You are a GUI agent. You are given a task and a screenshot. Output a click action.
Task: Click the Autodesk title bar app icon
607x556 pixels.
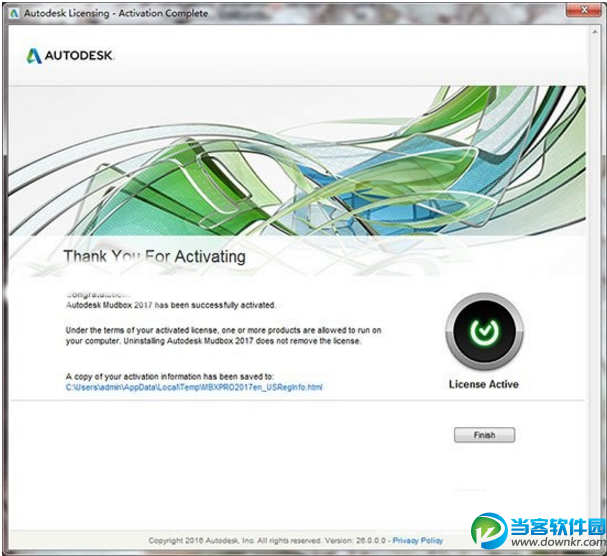tap(14, 13)
